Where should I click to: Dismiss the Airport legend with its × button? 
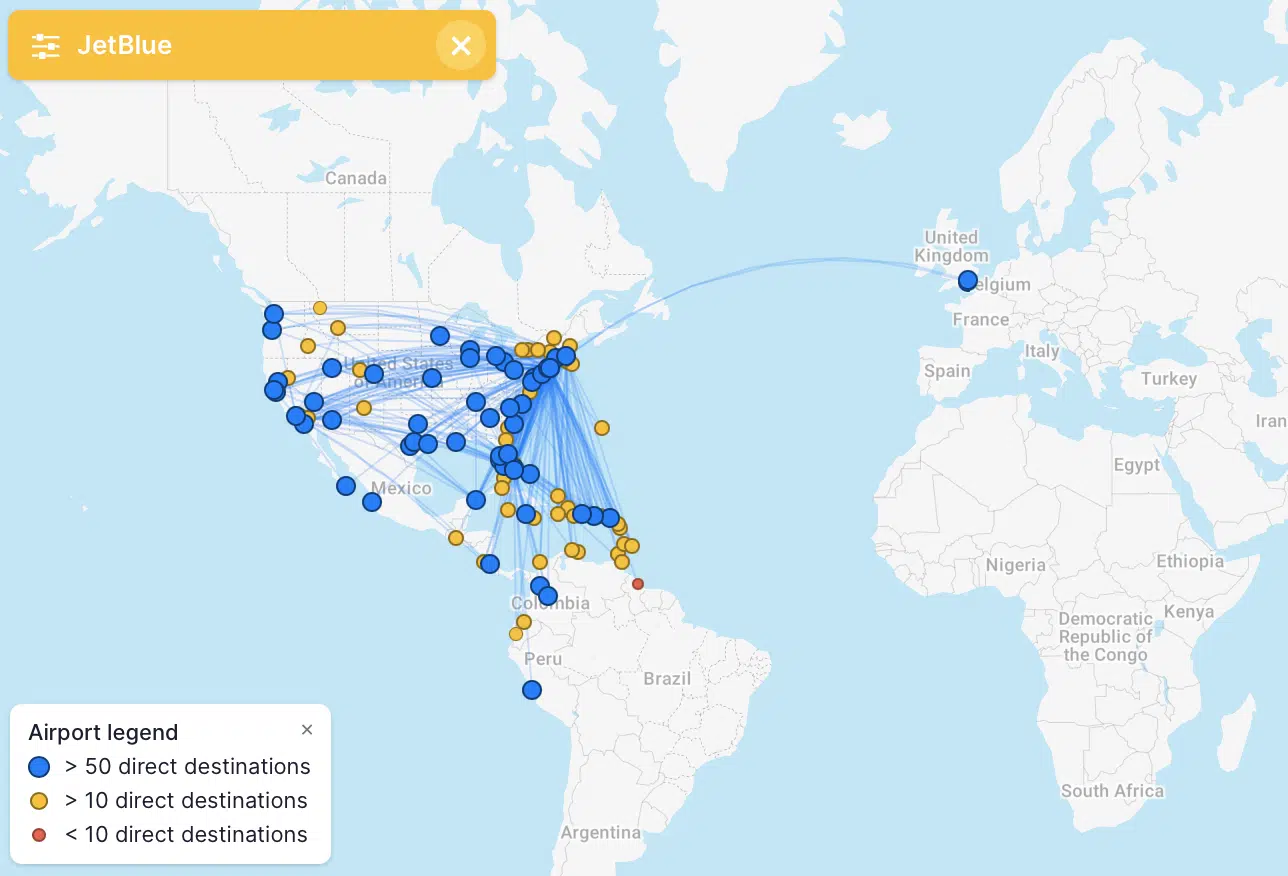pos(307,729)
